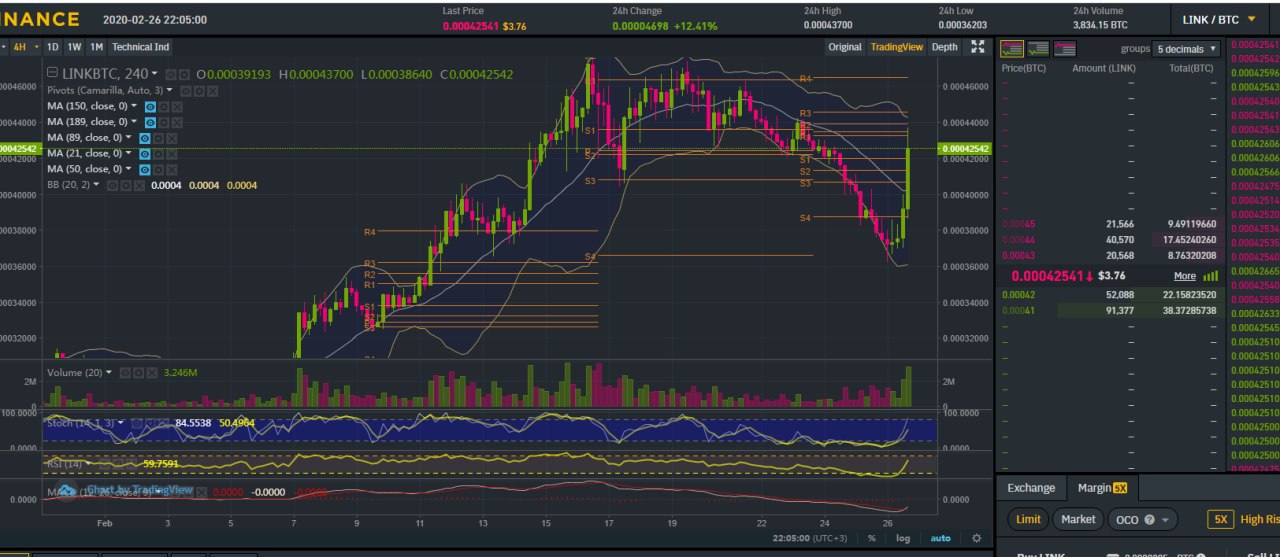This screenshot has height=557, width=1280.
Task: Select the 1W interval
Action: [74, 47]
